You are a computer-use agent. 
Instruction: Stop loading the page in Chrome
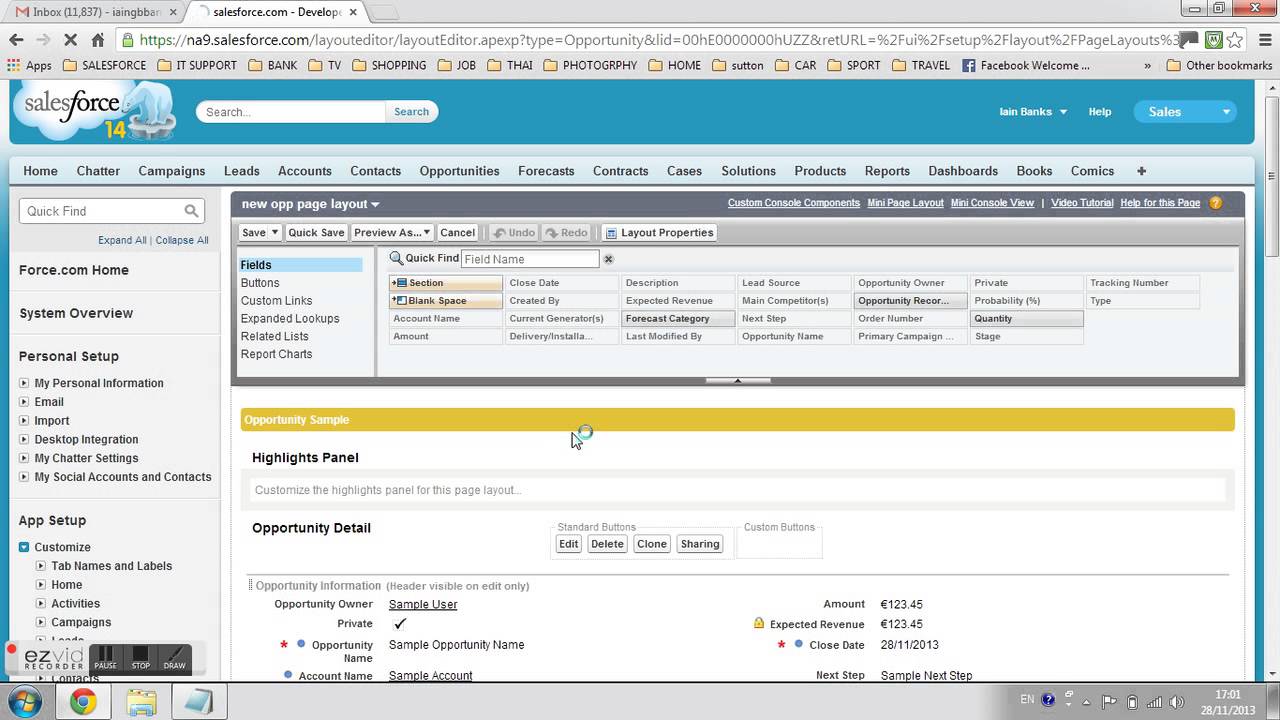click(x=70, y=40)
